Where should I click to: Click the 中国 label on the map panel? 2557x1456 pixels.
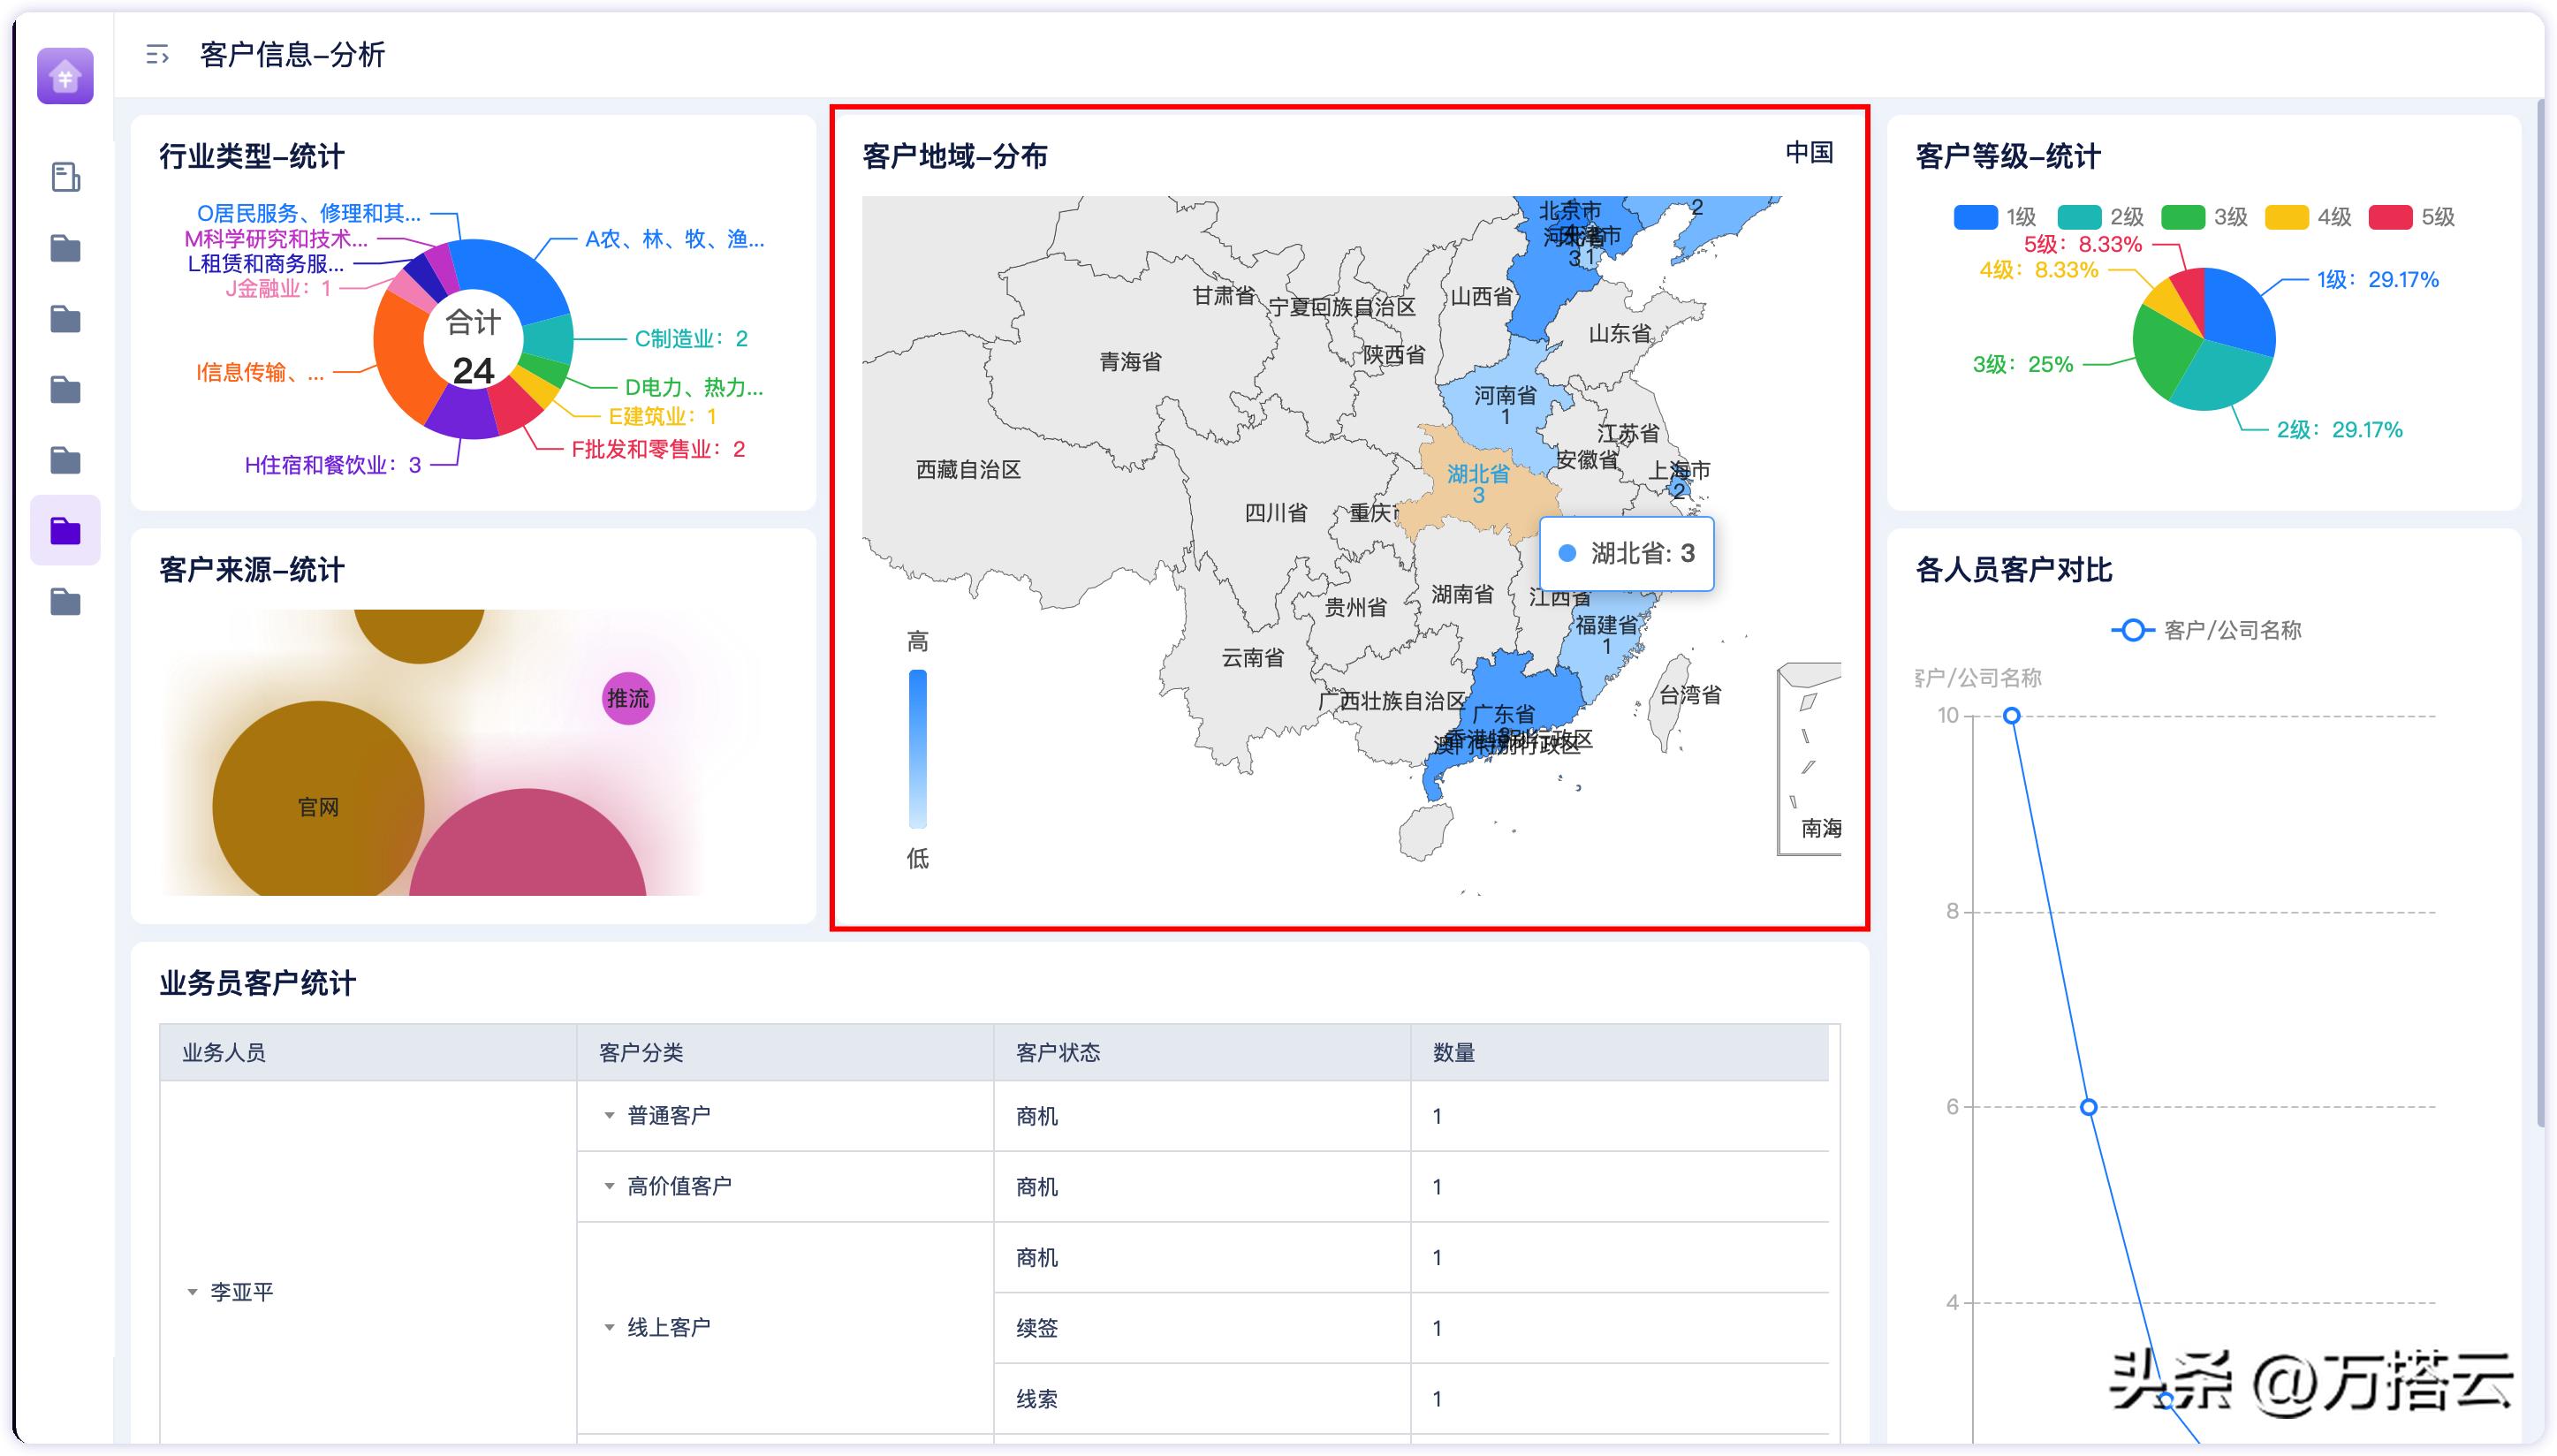click(x=1811, y=153)
